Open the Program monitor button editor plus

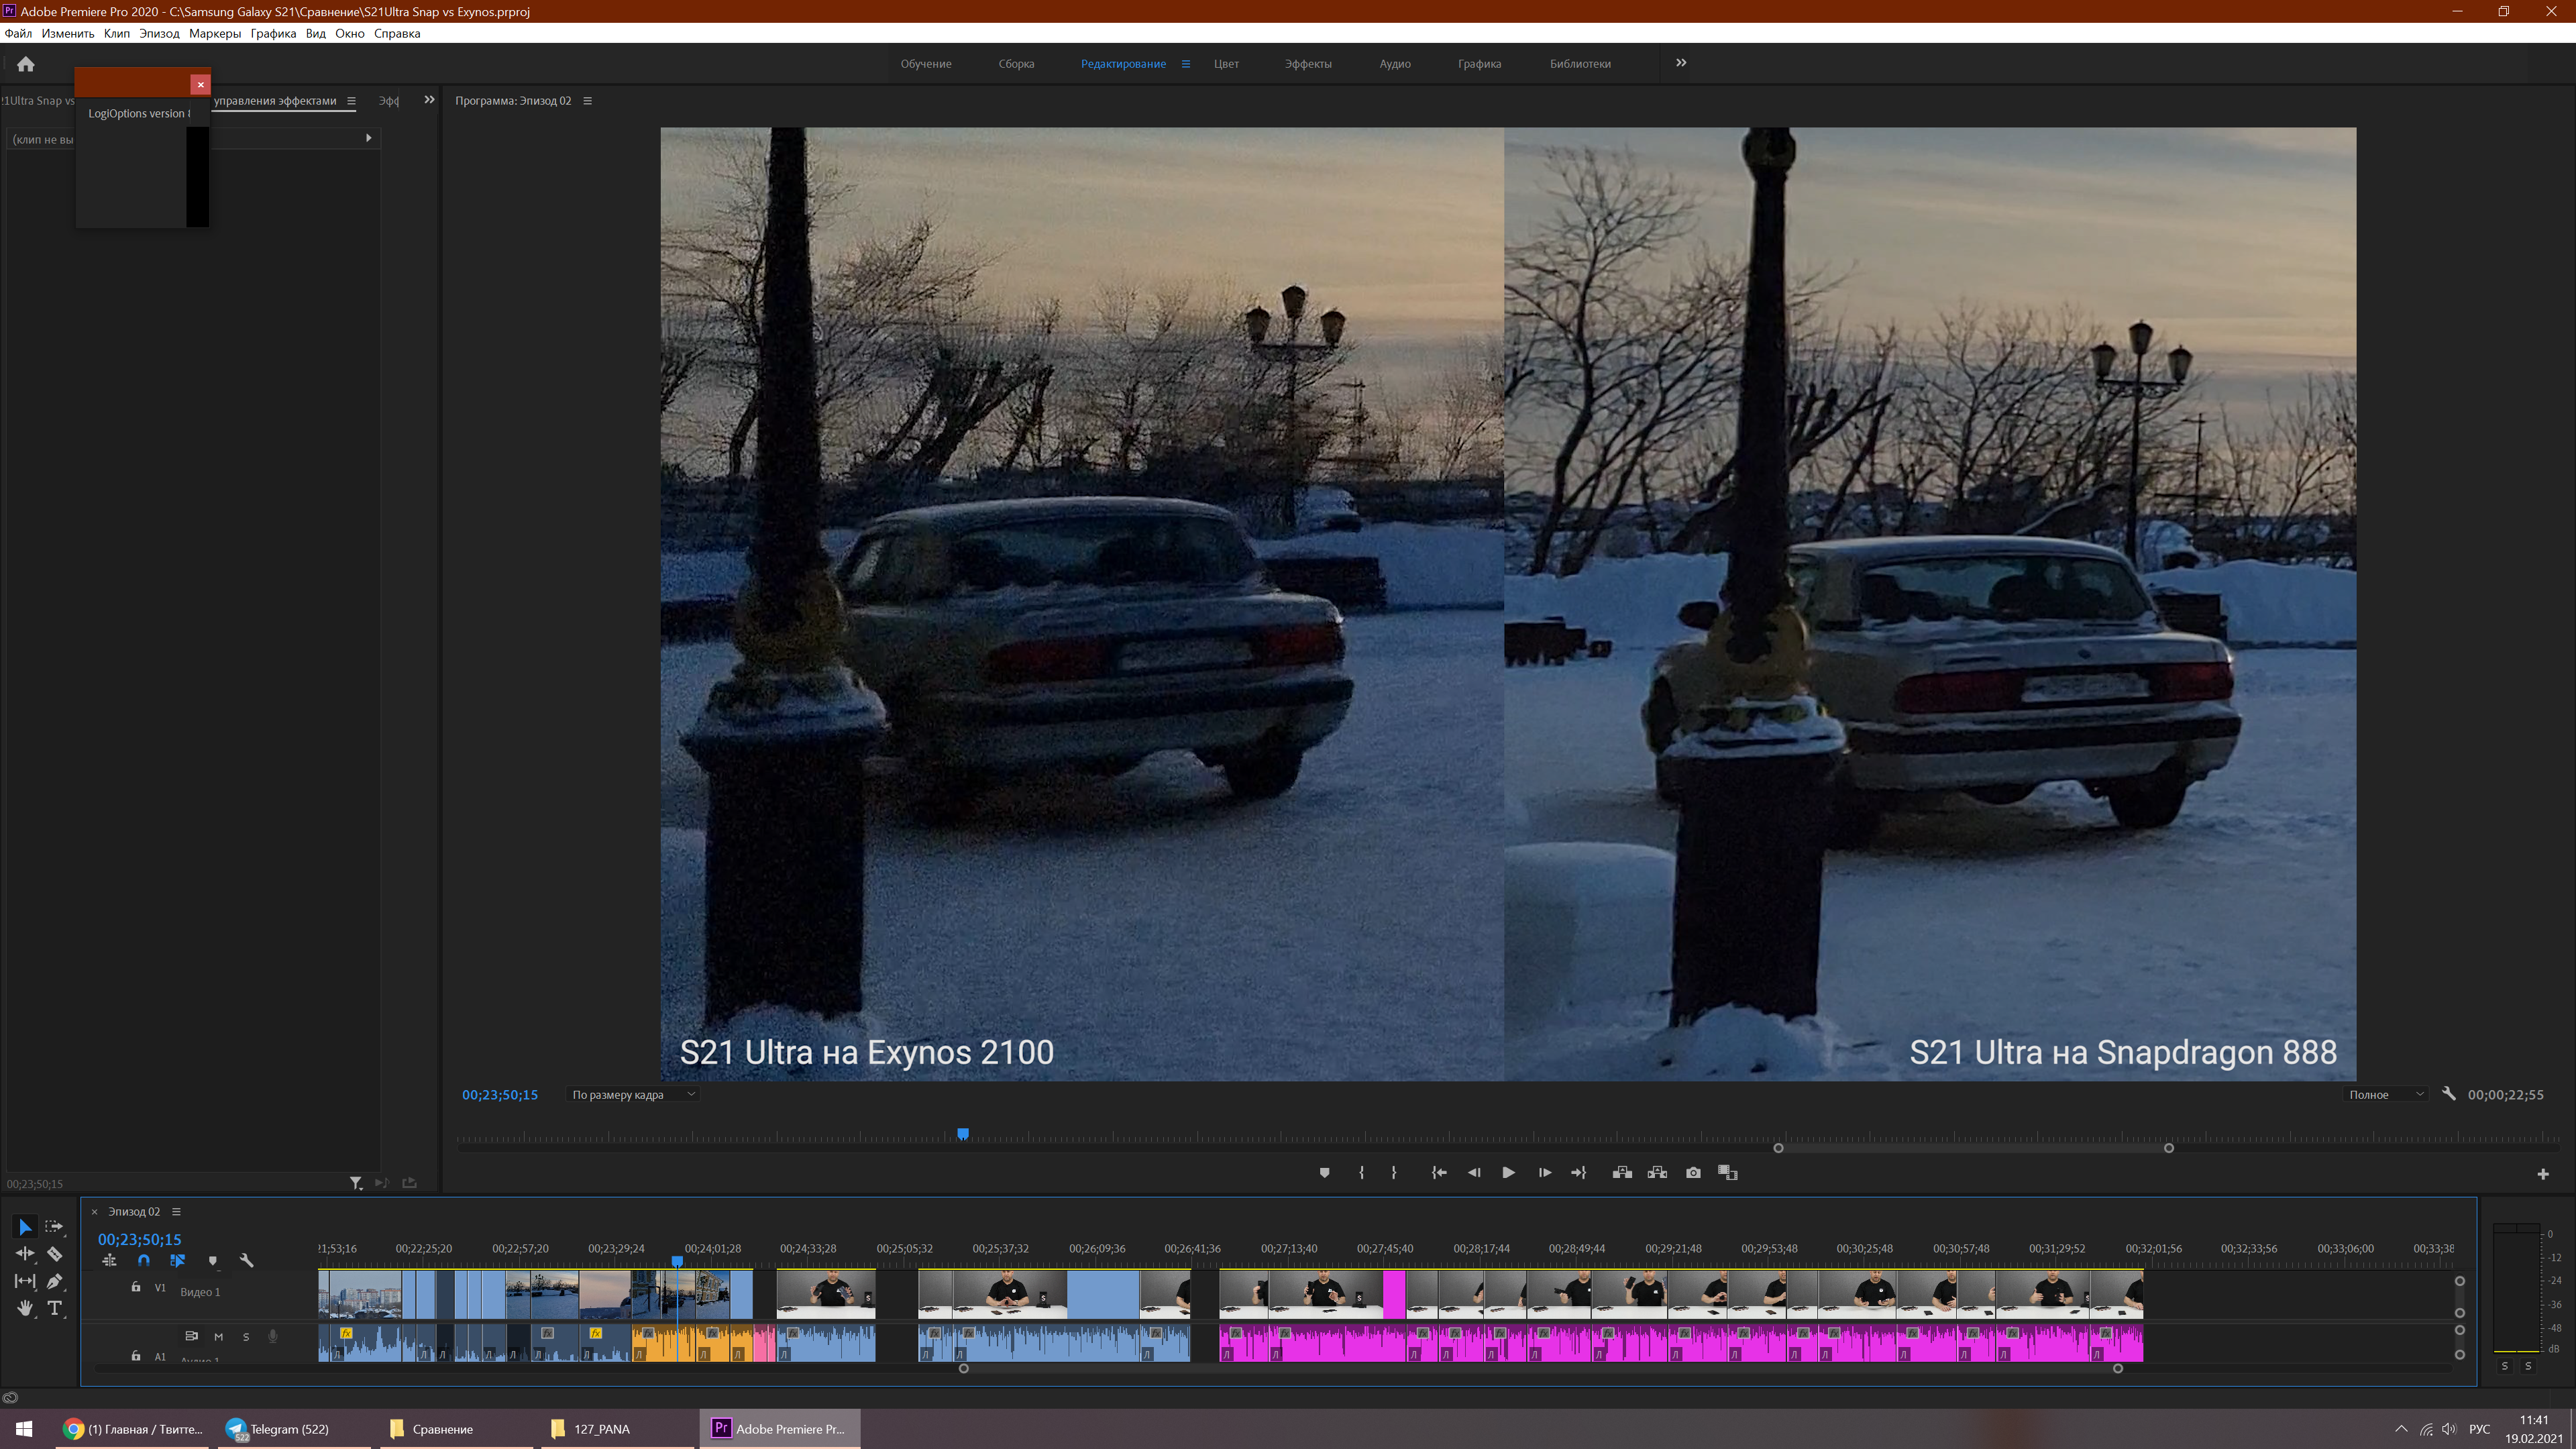click(2543, 1174)
